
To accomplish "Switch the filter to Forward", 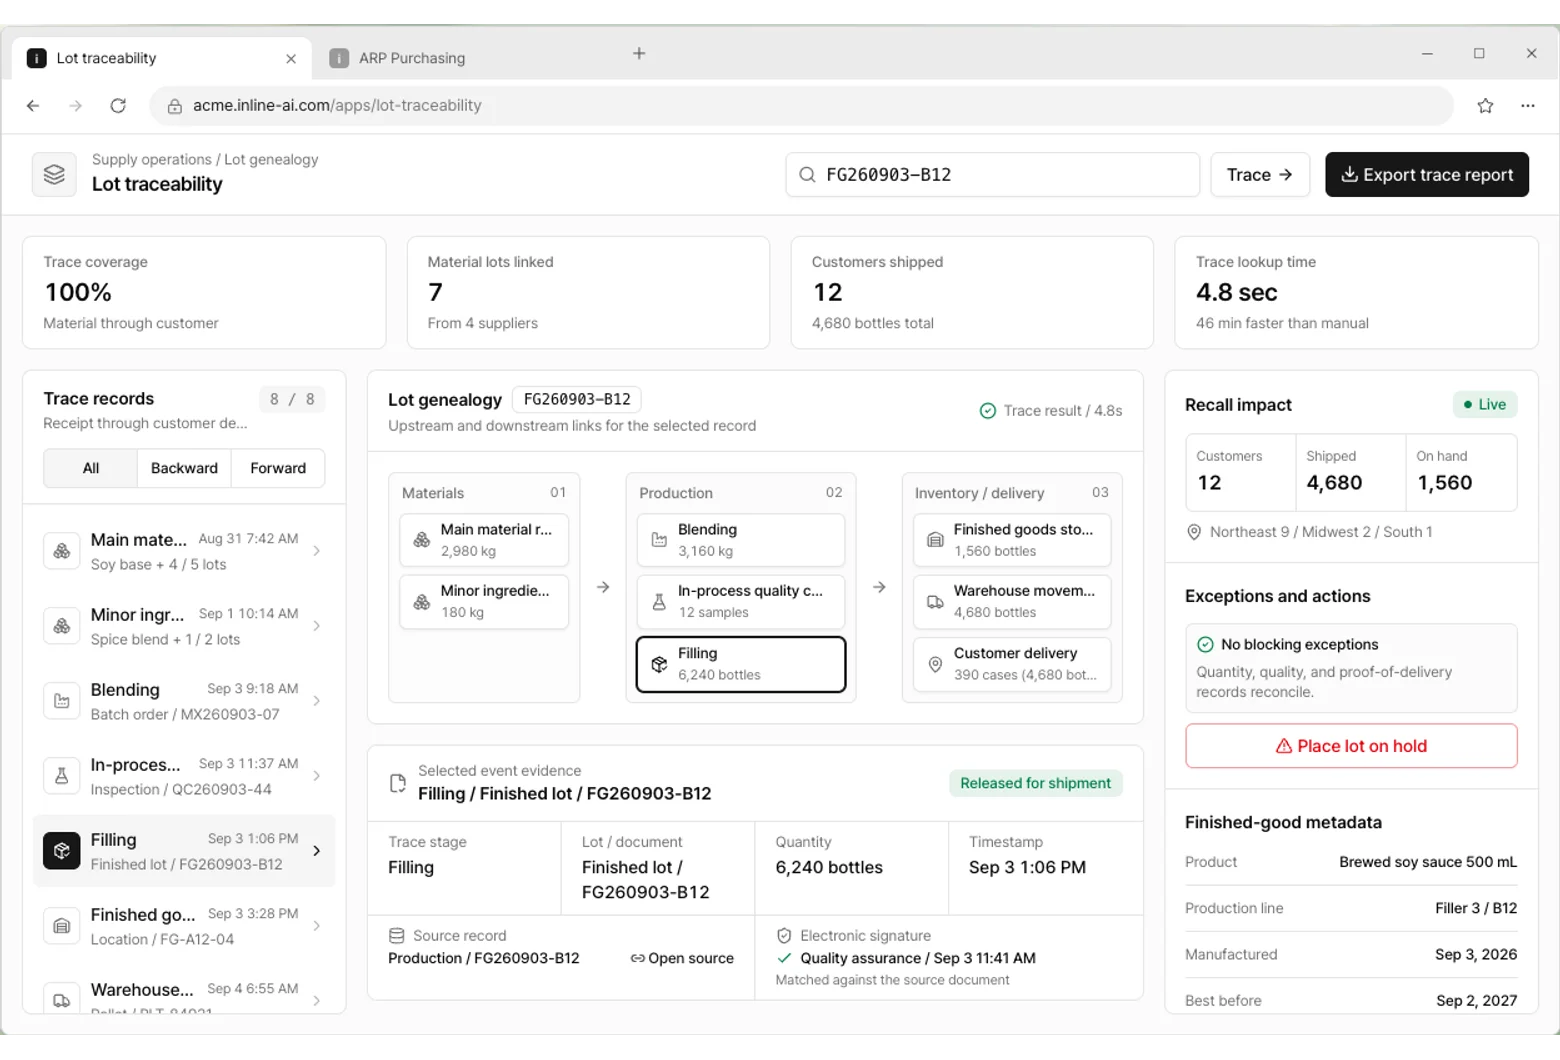I will [278, 468].
